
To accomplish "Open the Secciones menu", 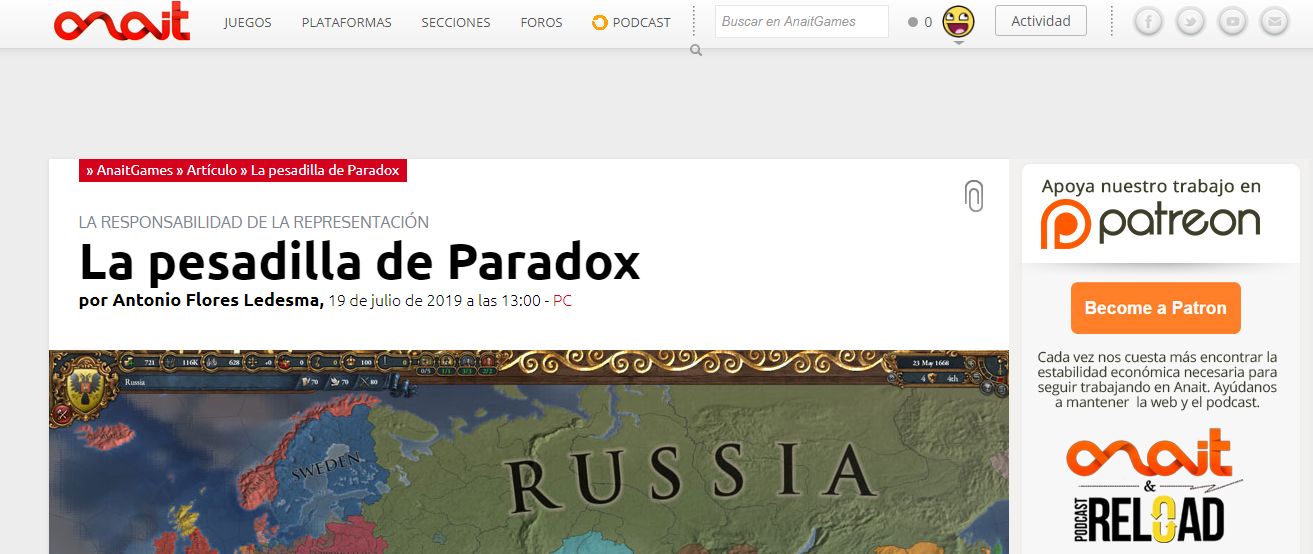I will (456, 22).
